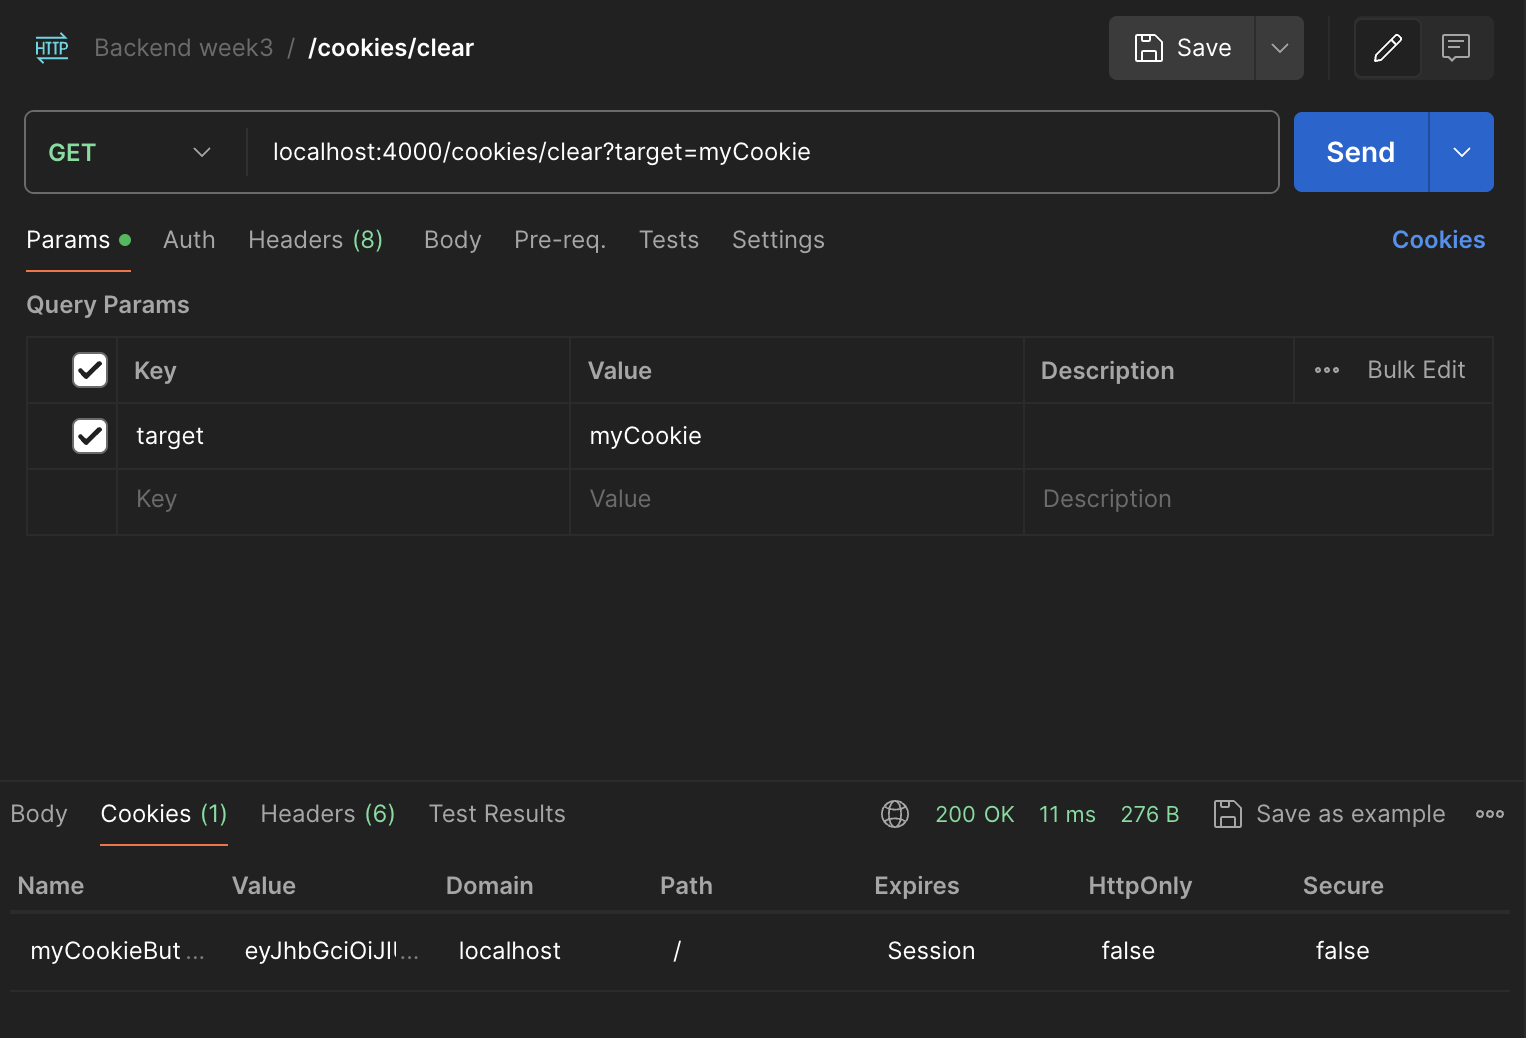
Task: Open the response Body tab
Action: point(39,814)
